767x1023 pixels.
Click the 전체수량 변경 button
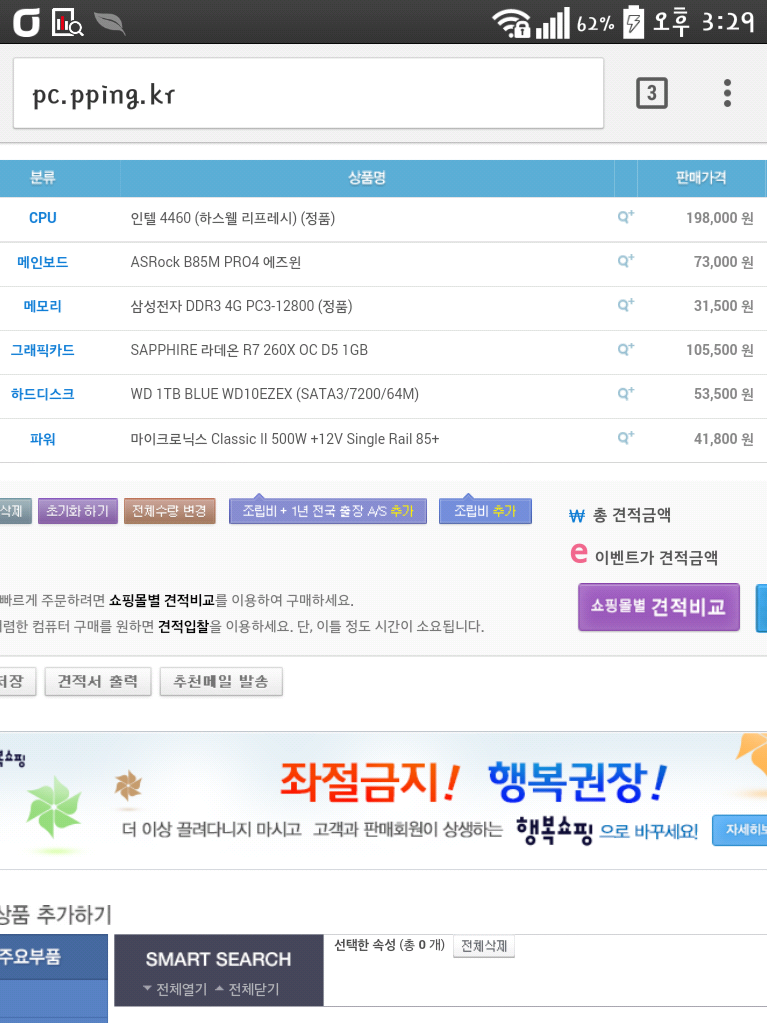coord(170,511)
